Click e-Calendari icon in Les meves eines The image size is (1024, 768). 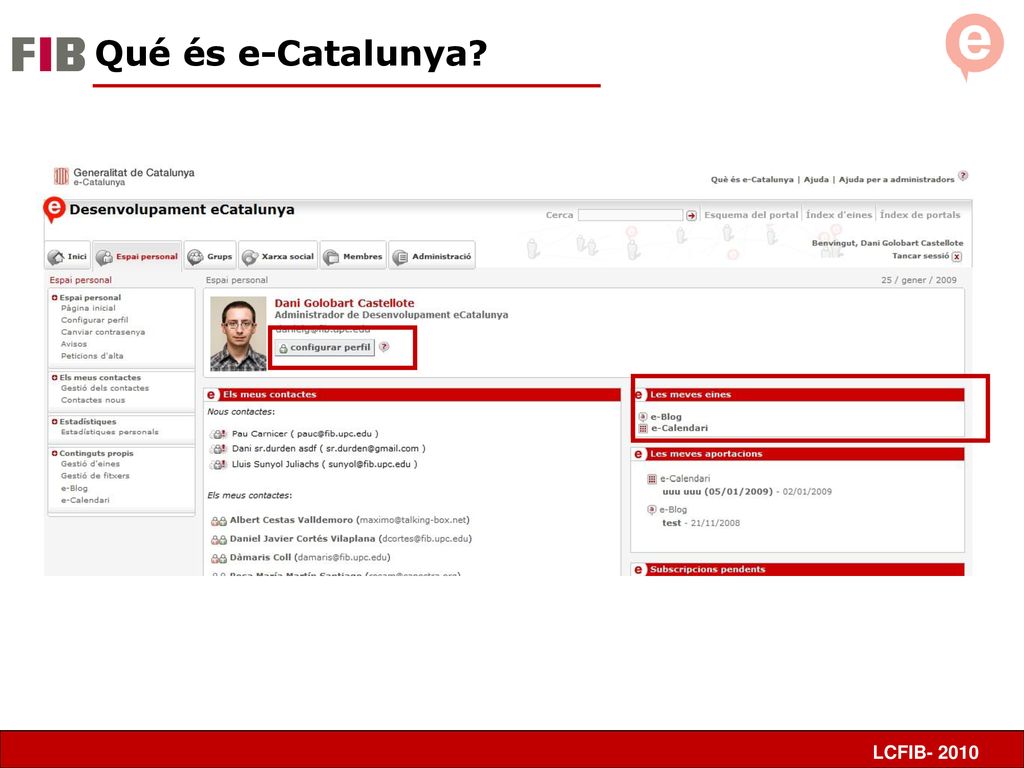click(x=643, y=428)
